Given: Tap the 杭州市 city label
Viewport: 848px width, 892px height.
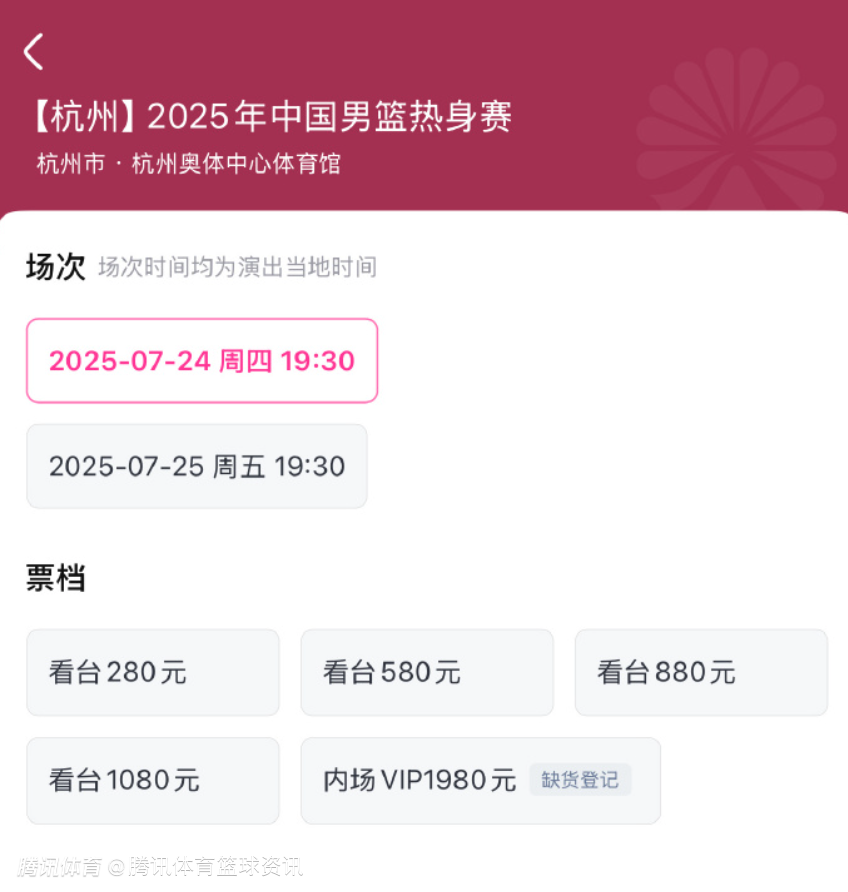Looking at the screenshot, I should pos(71,164).
